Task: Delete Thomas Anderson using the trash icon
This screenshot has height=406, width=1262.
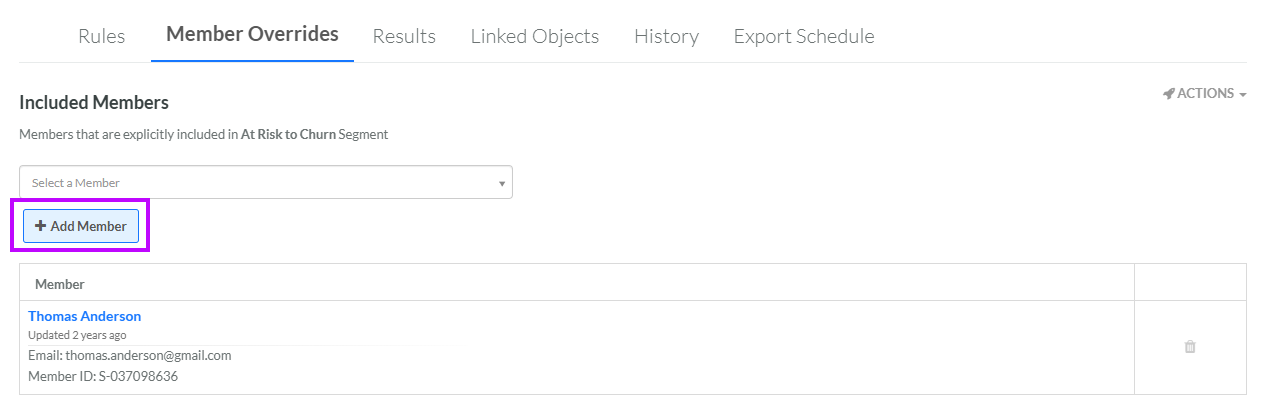Action: [x=1190, y=347]
